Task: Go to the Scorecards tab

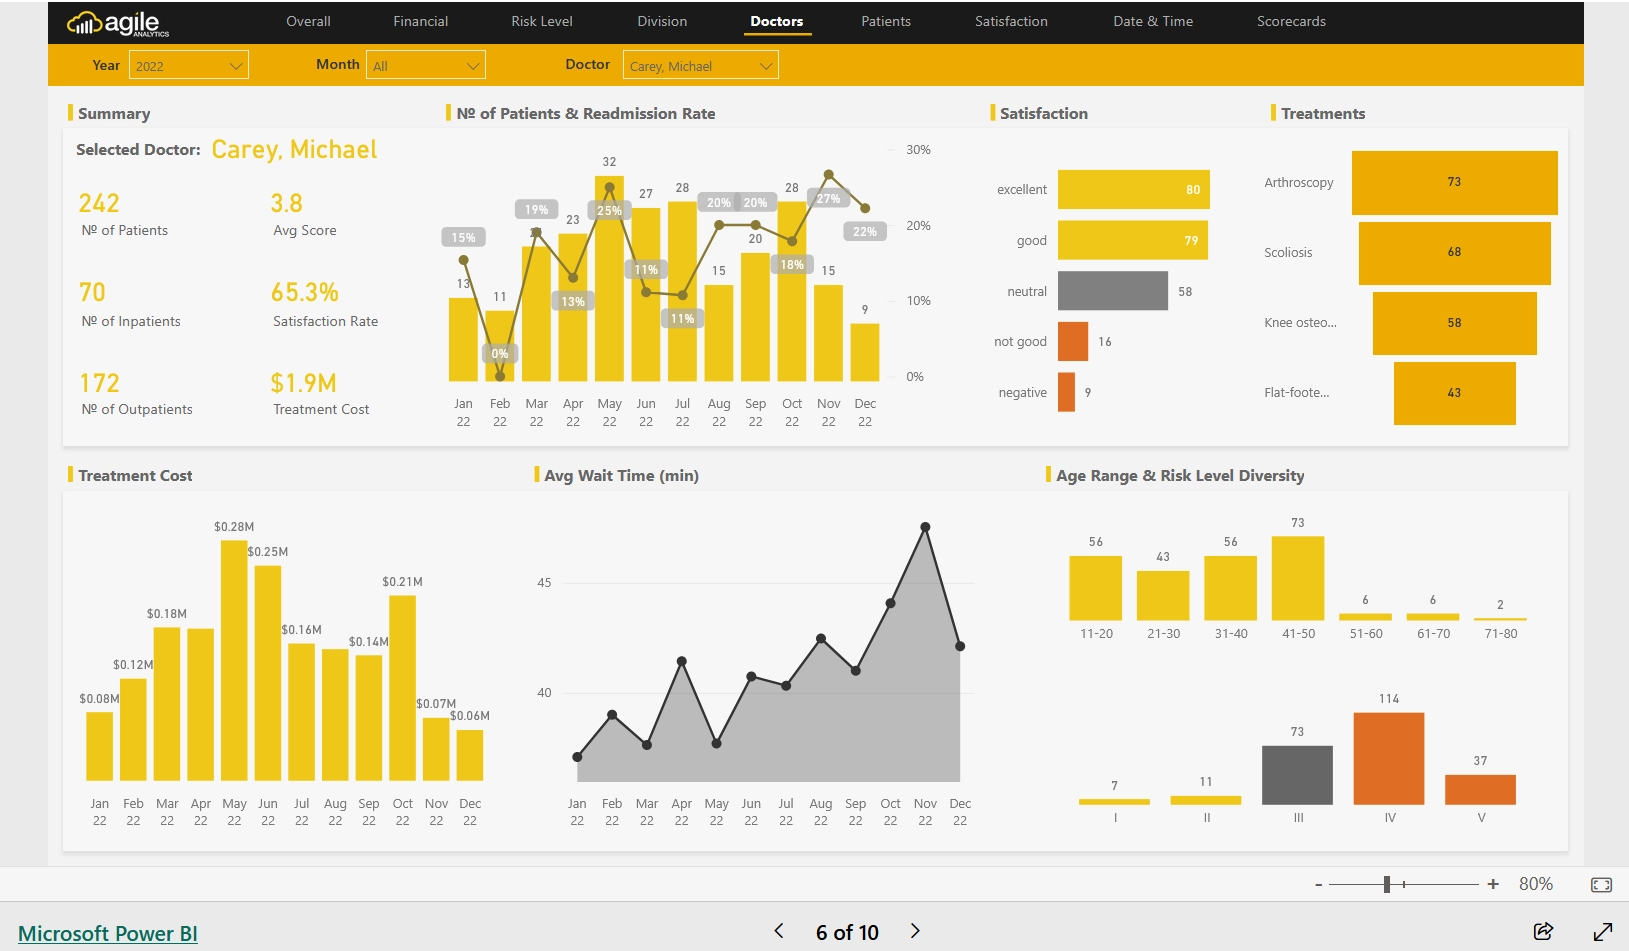Action: [x=1291, y=21]
